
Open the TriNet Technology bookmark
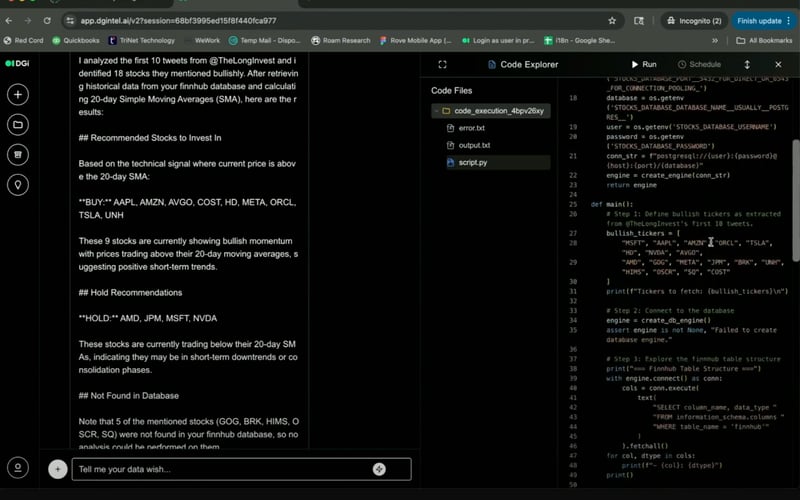coord(141,40)
